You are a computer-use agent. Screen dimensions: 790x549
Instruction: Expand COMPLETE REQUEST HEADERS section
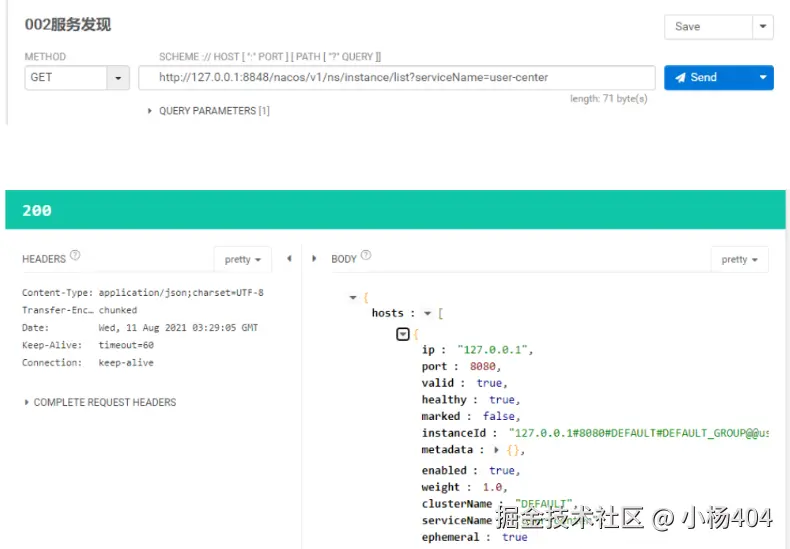tap(100, 402)
